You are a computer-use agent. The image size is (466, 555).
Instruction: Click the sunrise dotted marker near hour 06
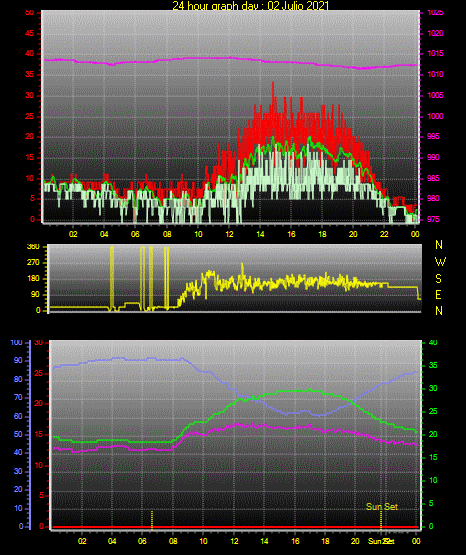(152, 520)
